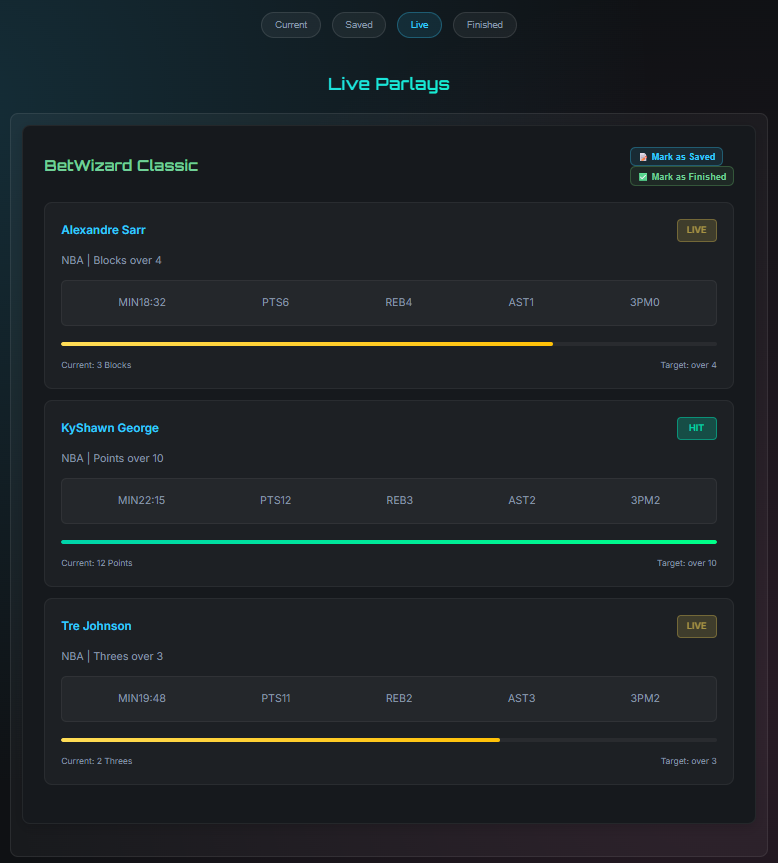778x863 pixels.
Task: Open the Saved parlays tab
Action: (358, 24)
